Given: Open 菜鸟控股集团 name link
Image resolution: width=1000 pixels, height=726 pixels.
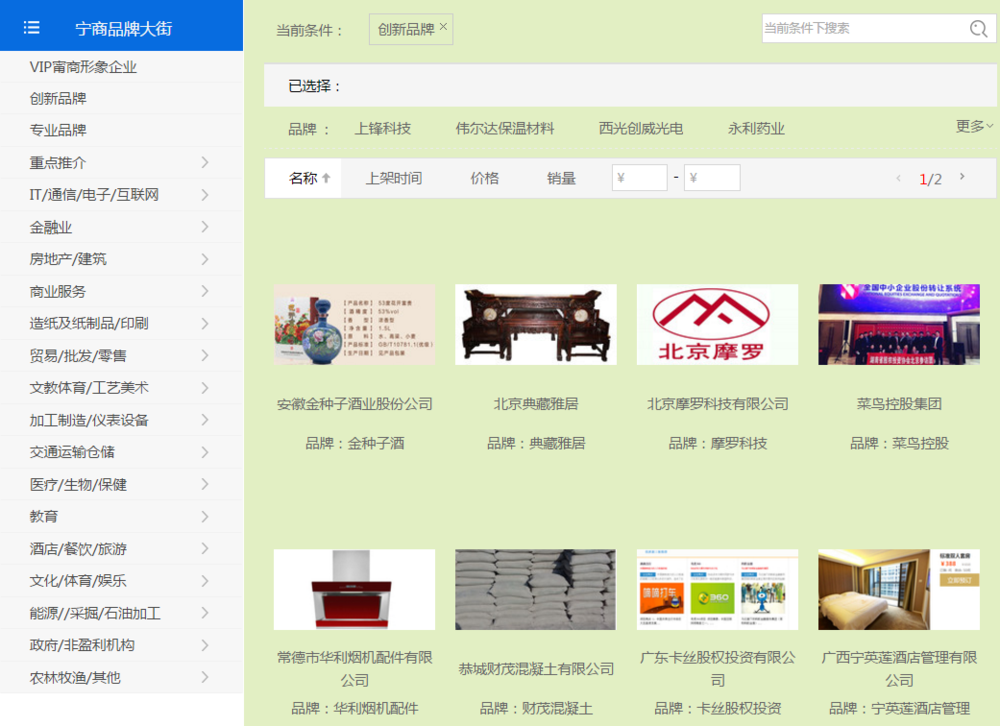Looking at the screenshot, I should click(x=899, y=404).
